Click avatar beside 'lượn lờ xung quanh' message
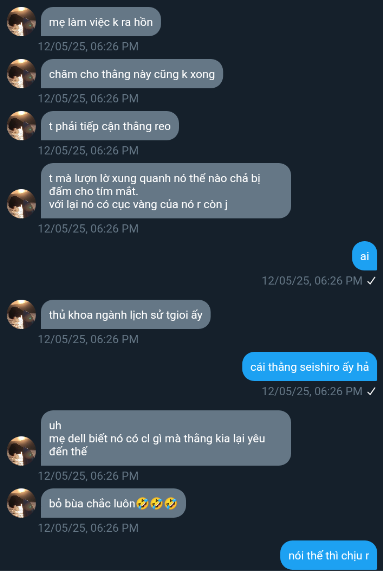383x571 pixels. (x=21, y=204)
